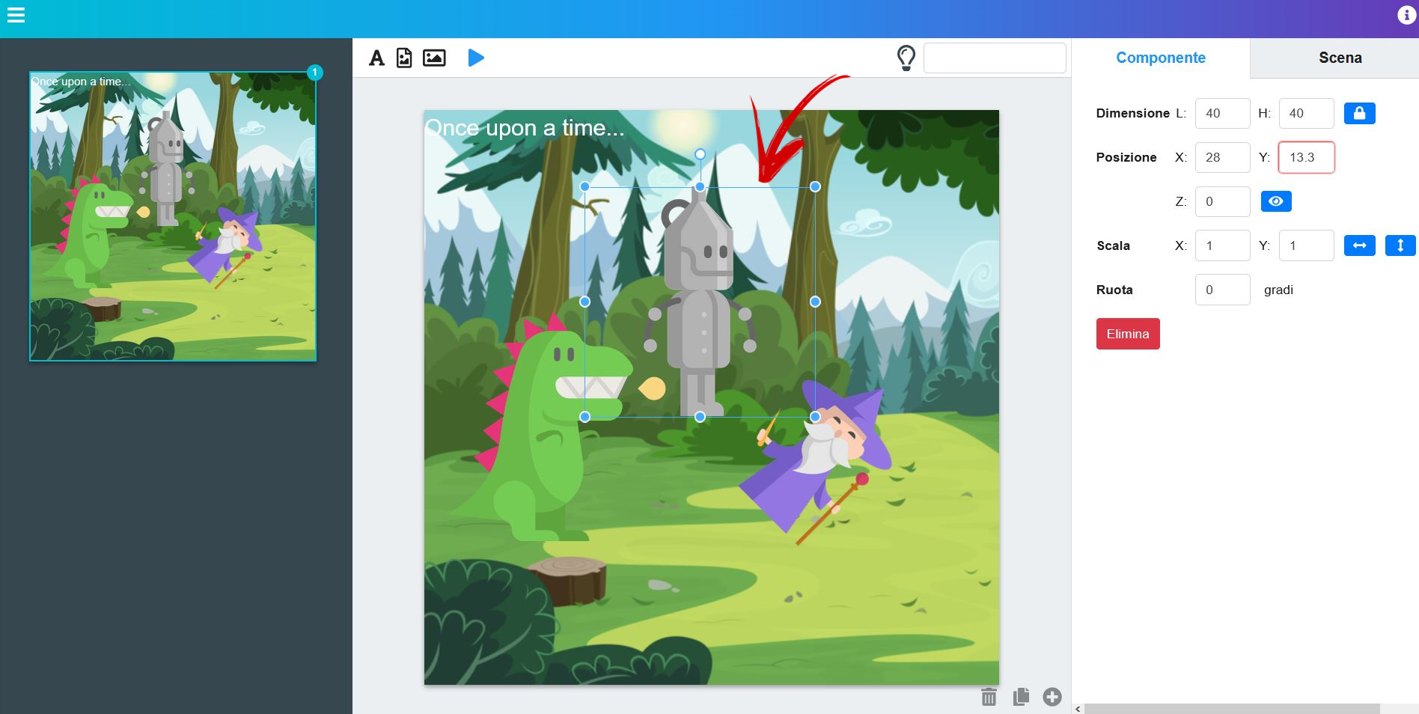This screenshot has height=714, width=1419.
Task: Add a text component
Action: [x=376, y=58]
